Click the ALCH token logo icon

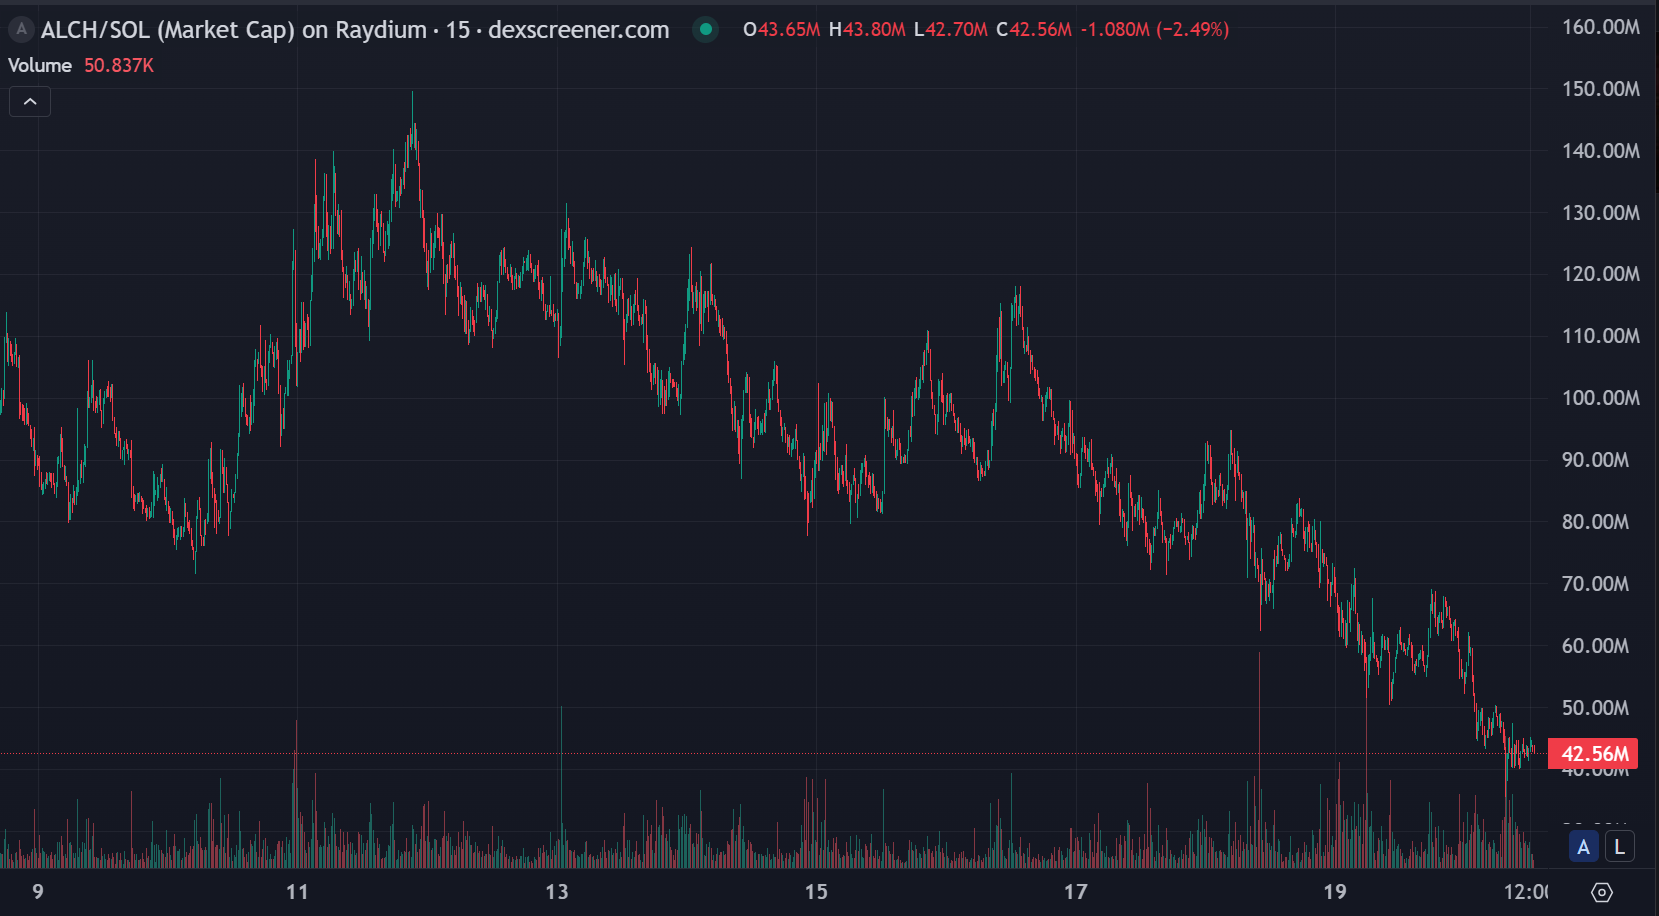(x=21, y=29)
